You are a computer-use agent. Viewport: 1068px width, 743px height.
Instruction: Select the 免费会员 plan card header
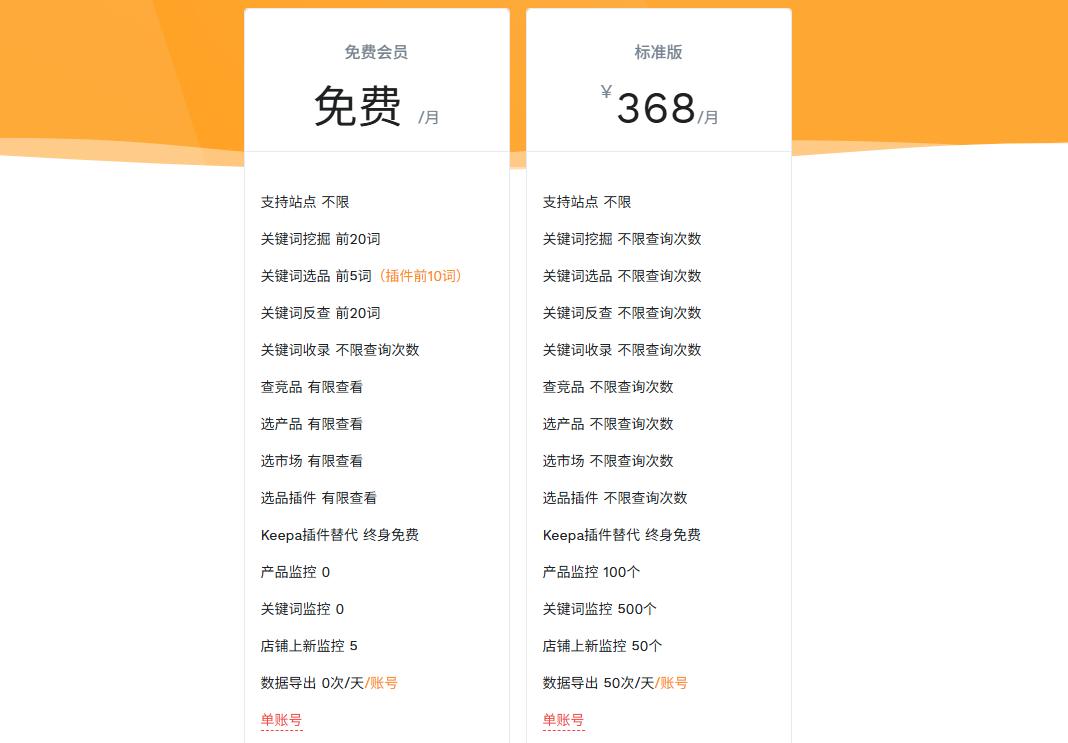[376, 52]
